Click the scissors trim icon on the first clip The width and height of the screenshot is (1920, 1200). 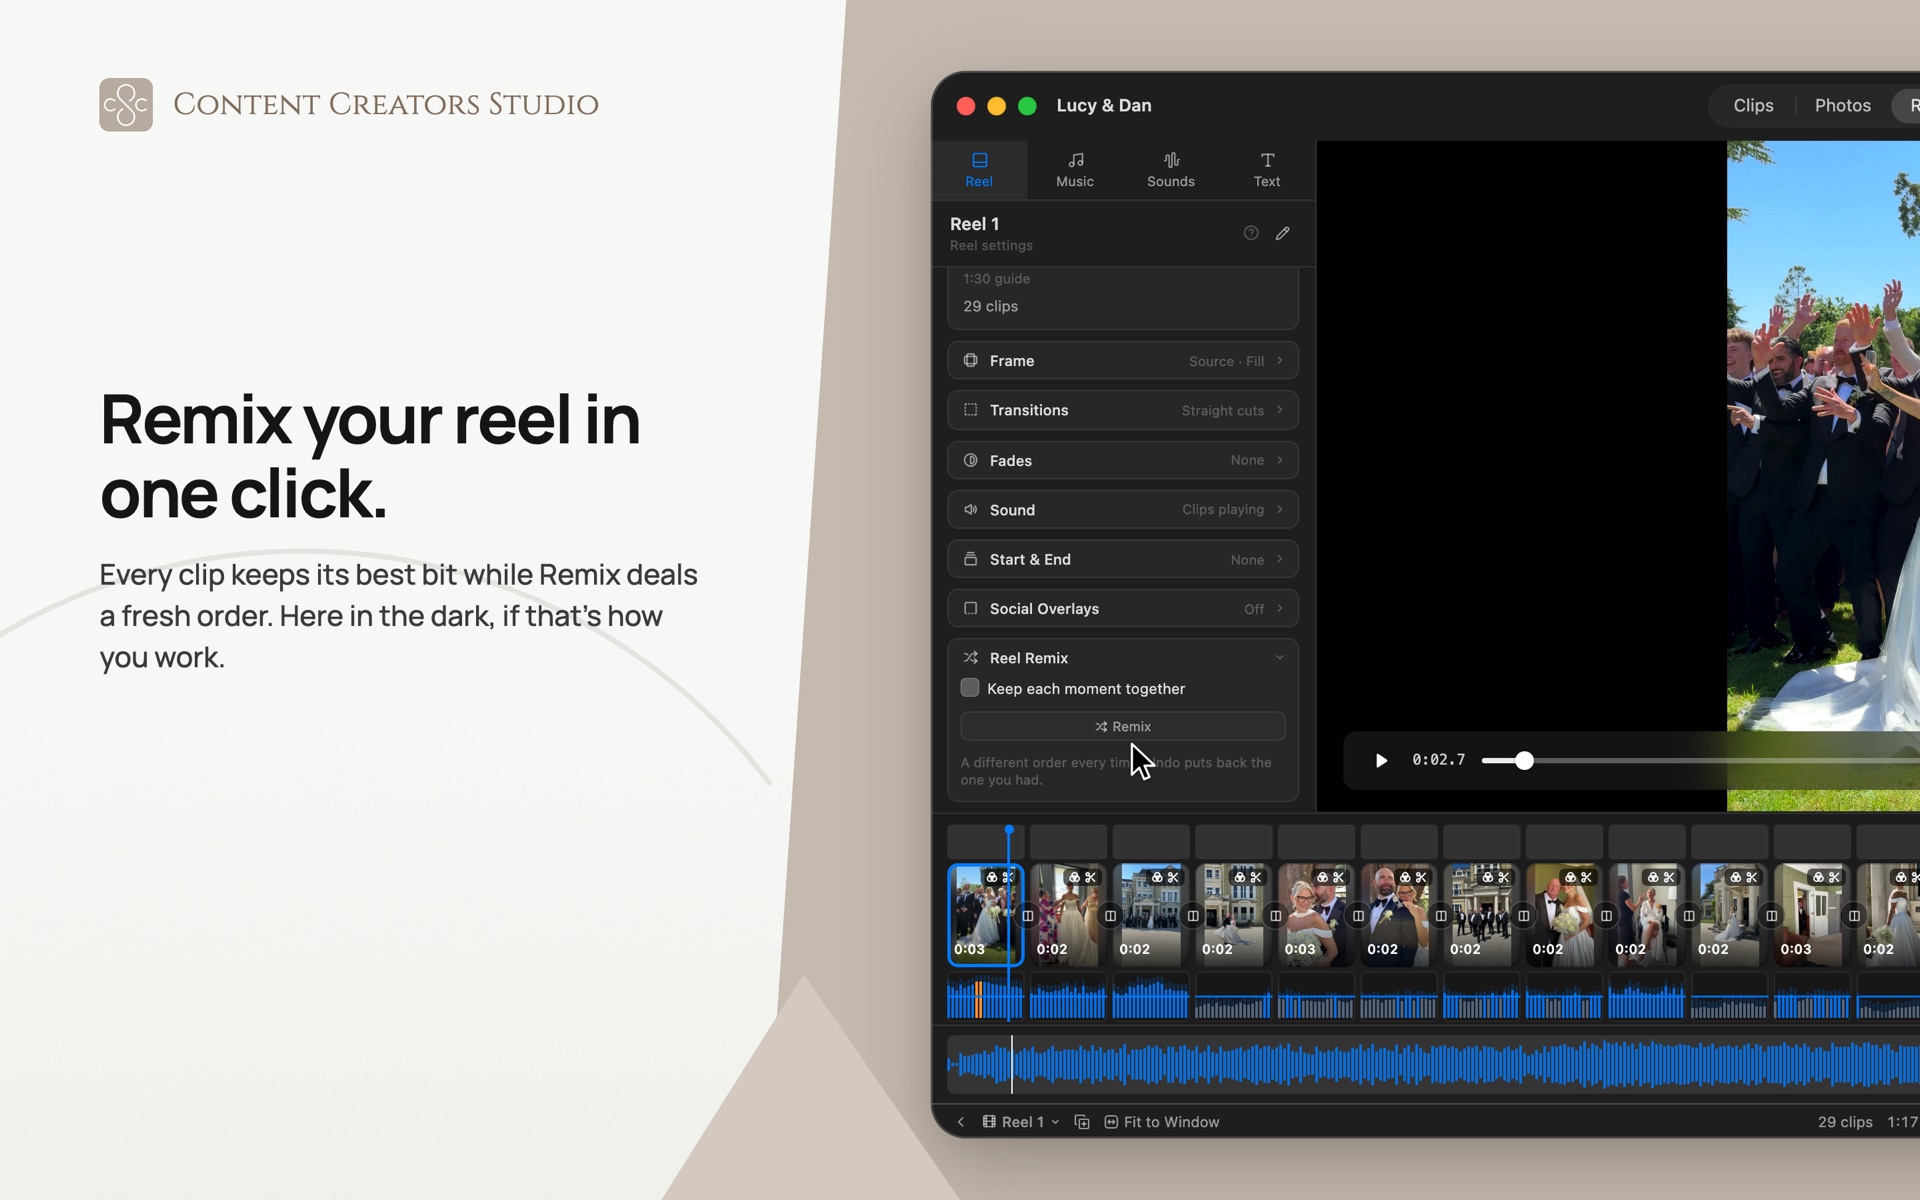point(1008,877)
